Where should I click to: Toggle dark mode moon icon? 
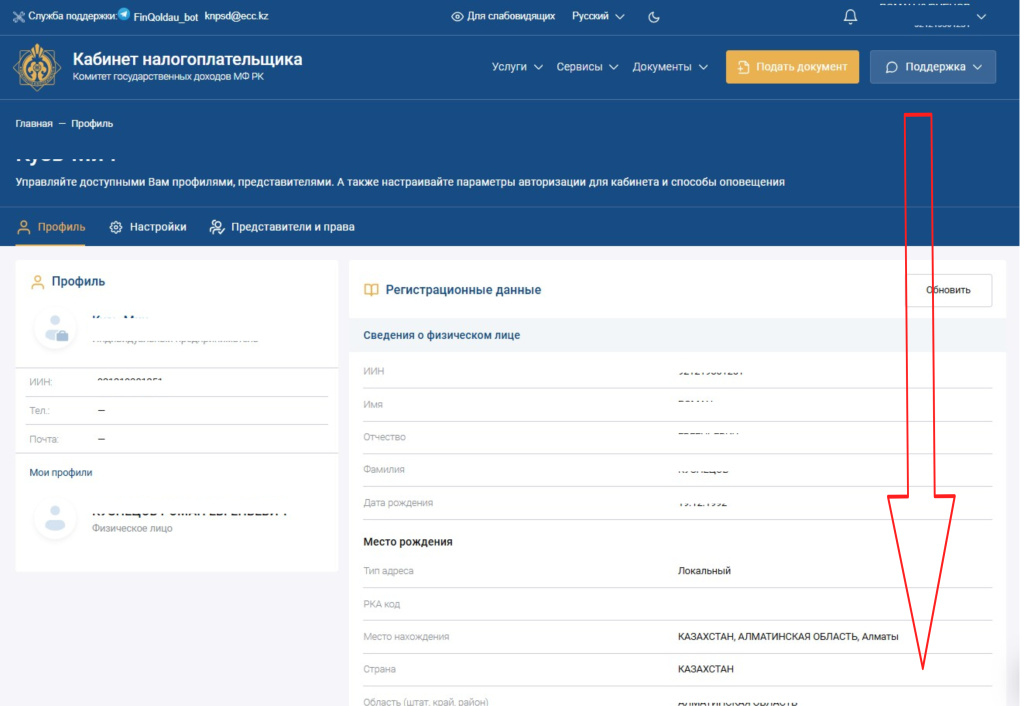[x=654, y=17]
